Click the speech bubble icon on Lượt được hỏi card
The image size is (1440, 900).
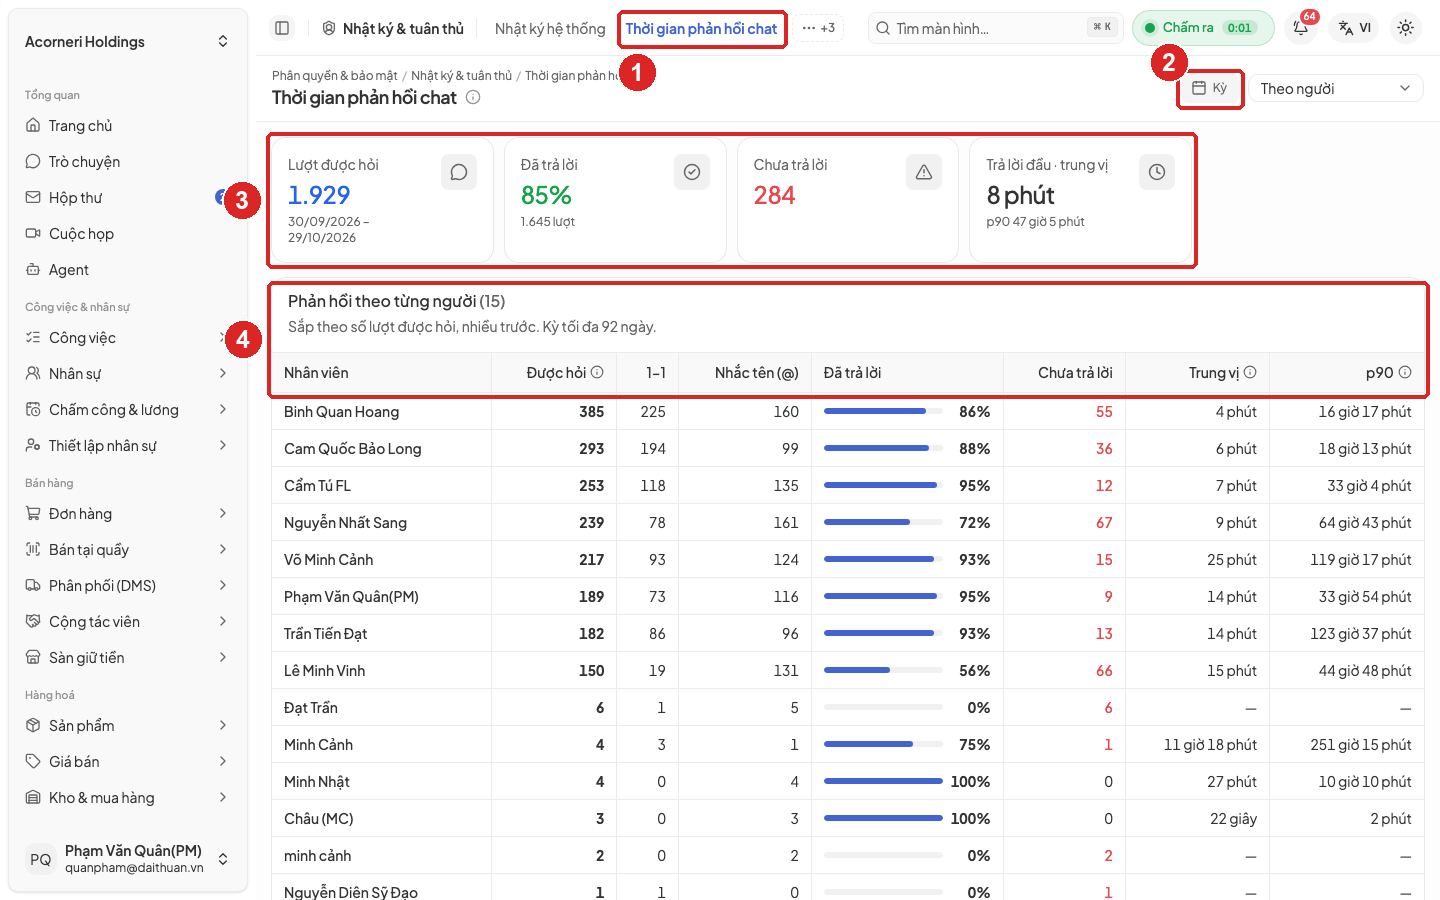pyautogui.click(x=459, y=172)
